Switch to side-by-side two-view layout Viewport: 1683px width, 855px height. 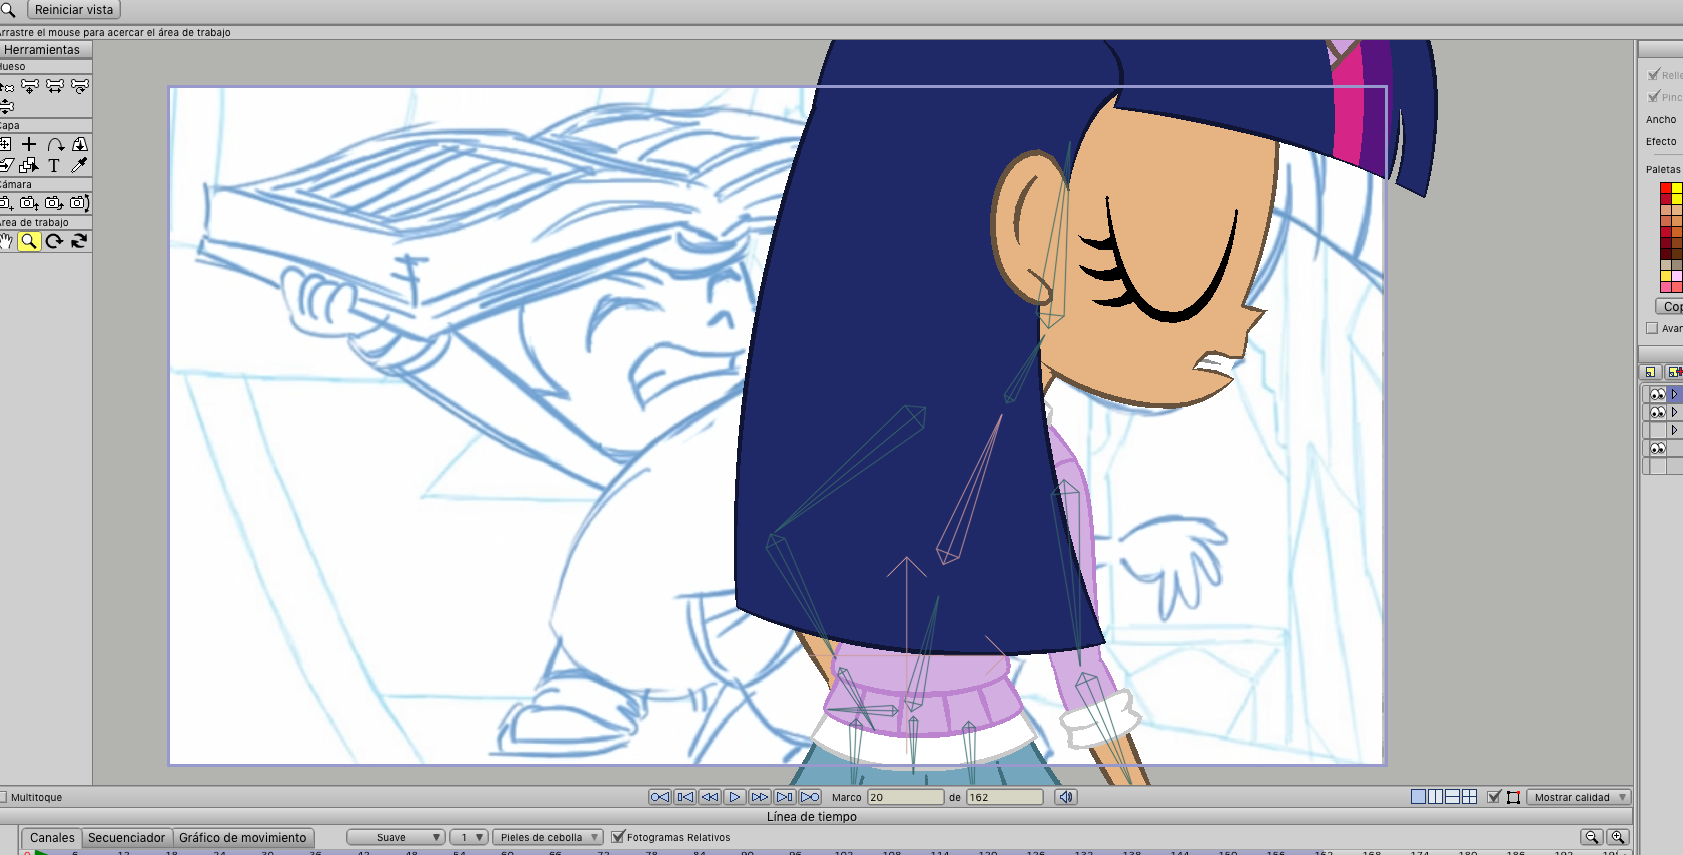tap(1435, 797)
